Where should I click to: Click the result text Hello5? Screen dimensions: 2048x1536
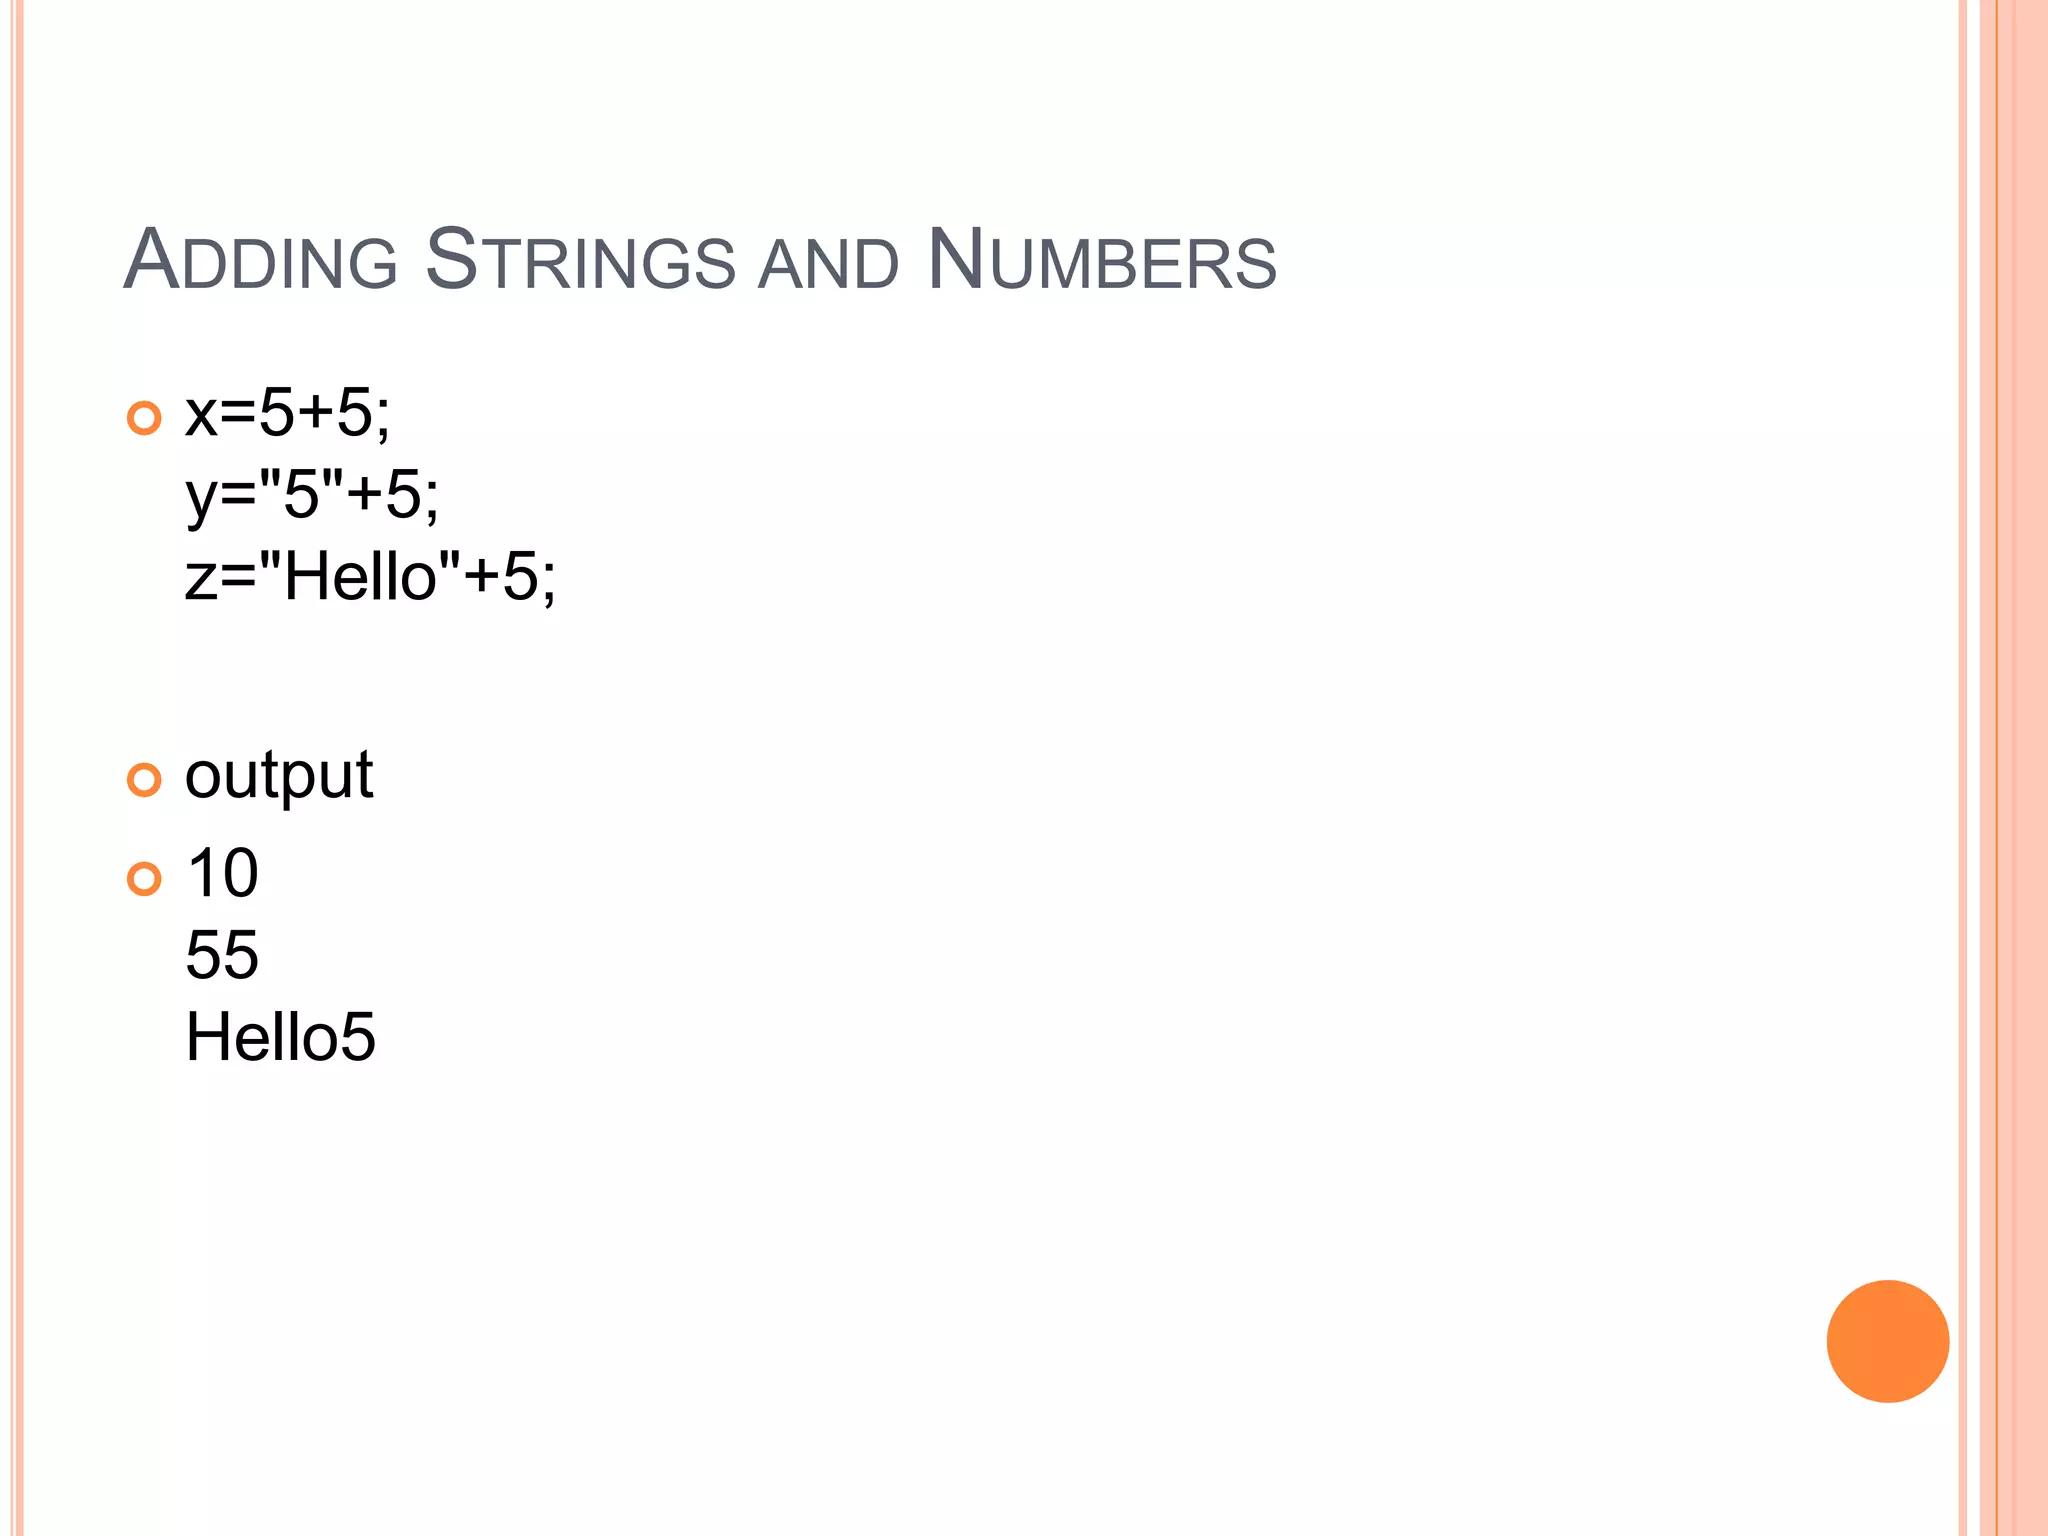click(280, 1037)
